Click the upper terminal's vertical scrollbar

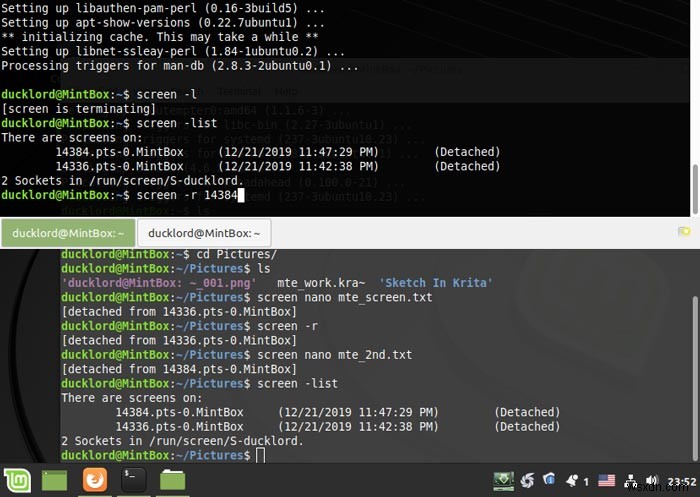695,189
